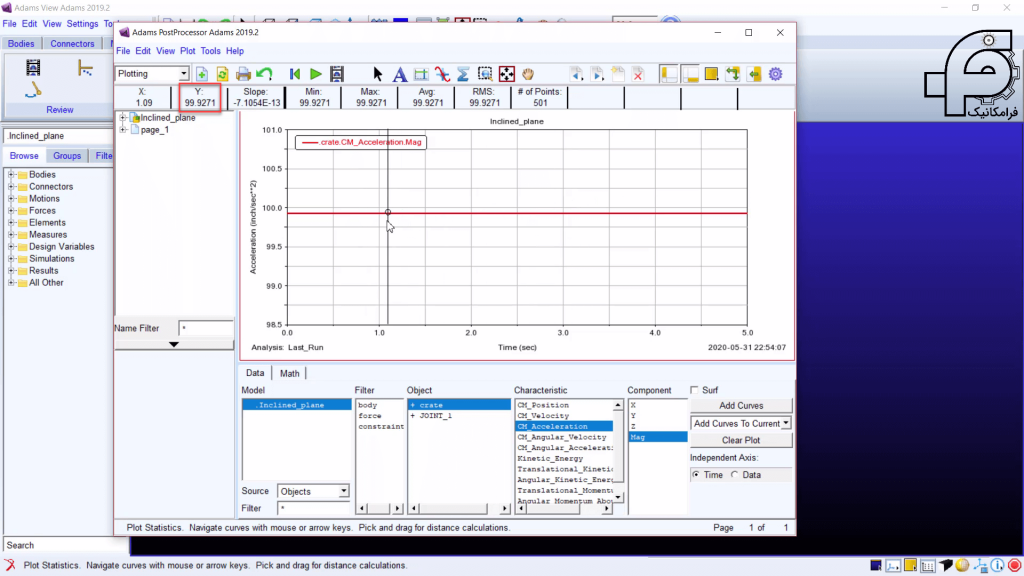The height and width of the screenshot is (576, 1024).
Task: Switch to the Math tab
Action: 289,374
